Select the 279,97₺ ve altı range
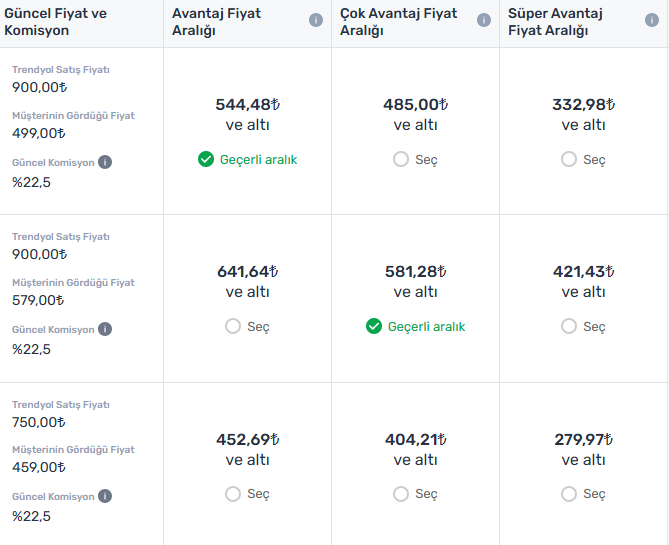Viewport: 669px width, 545px height. pos(569,494)
